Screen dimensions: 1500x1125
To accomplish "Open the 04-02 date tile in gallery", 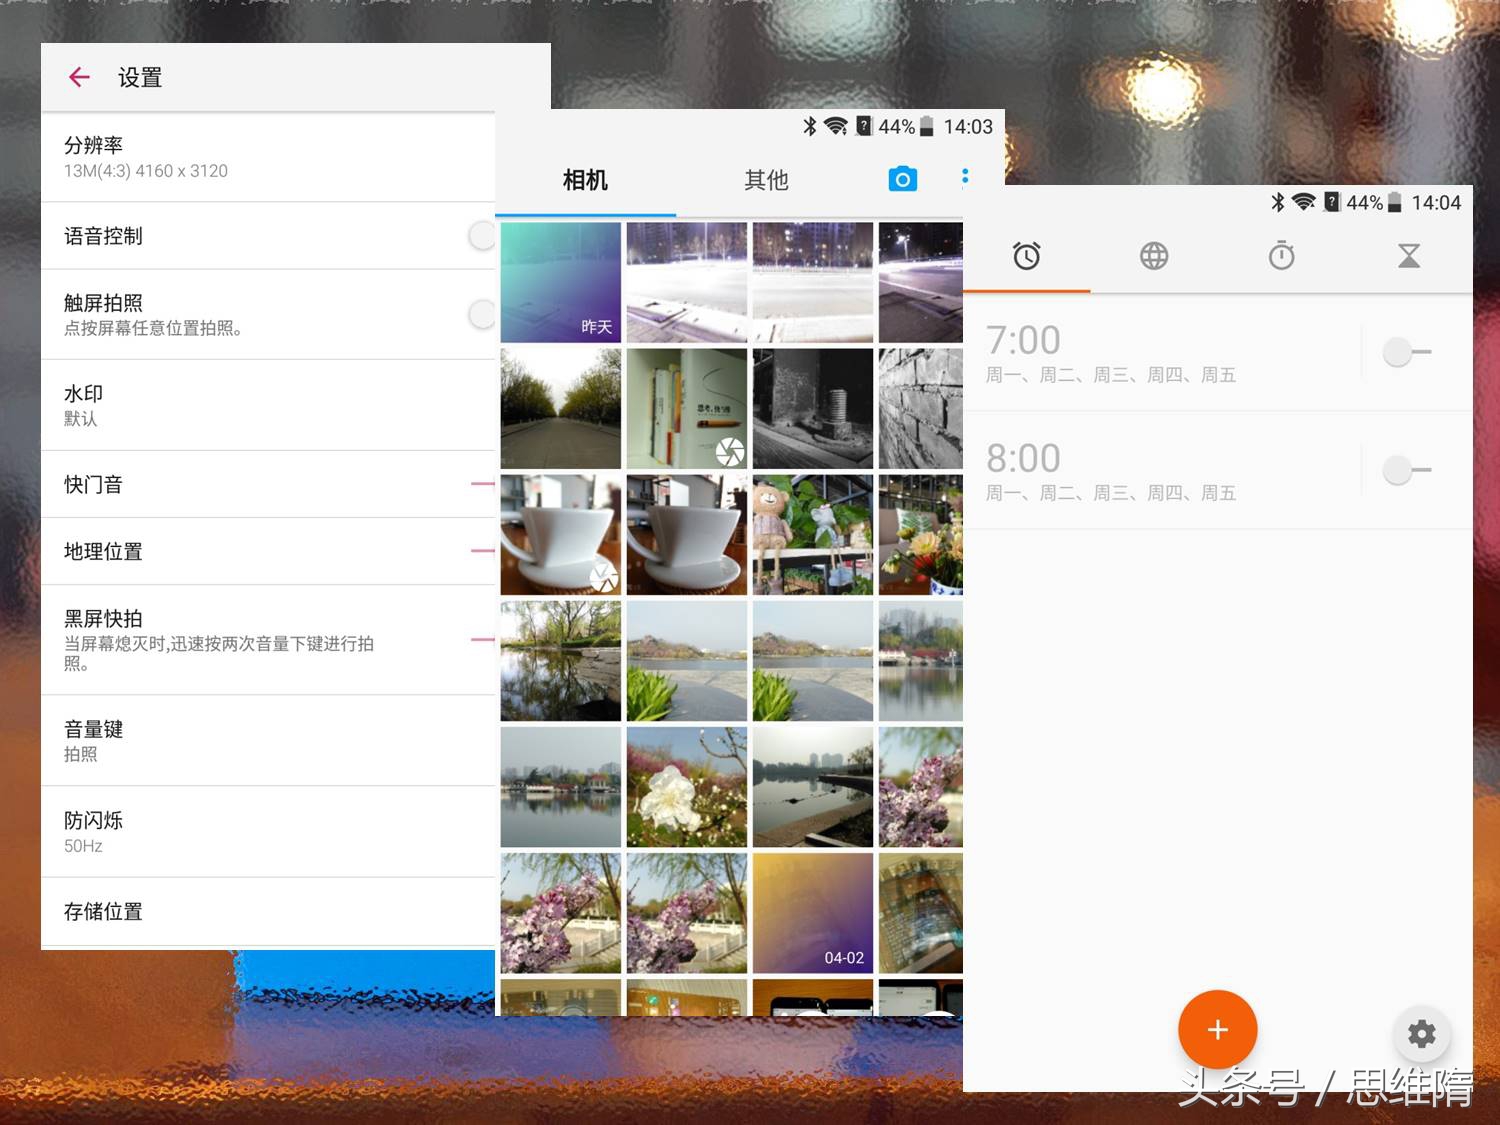I will 813,913.
